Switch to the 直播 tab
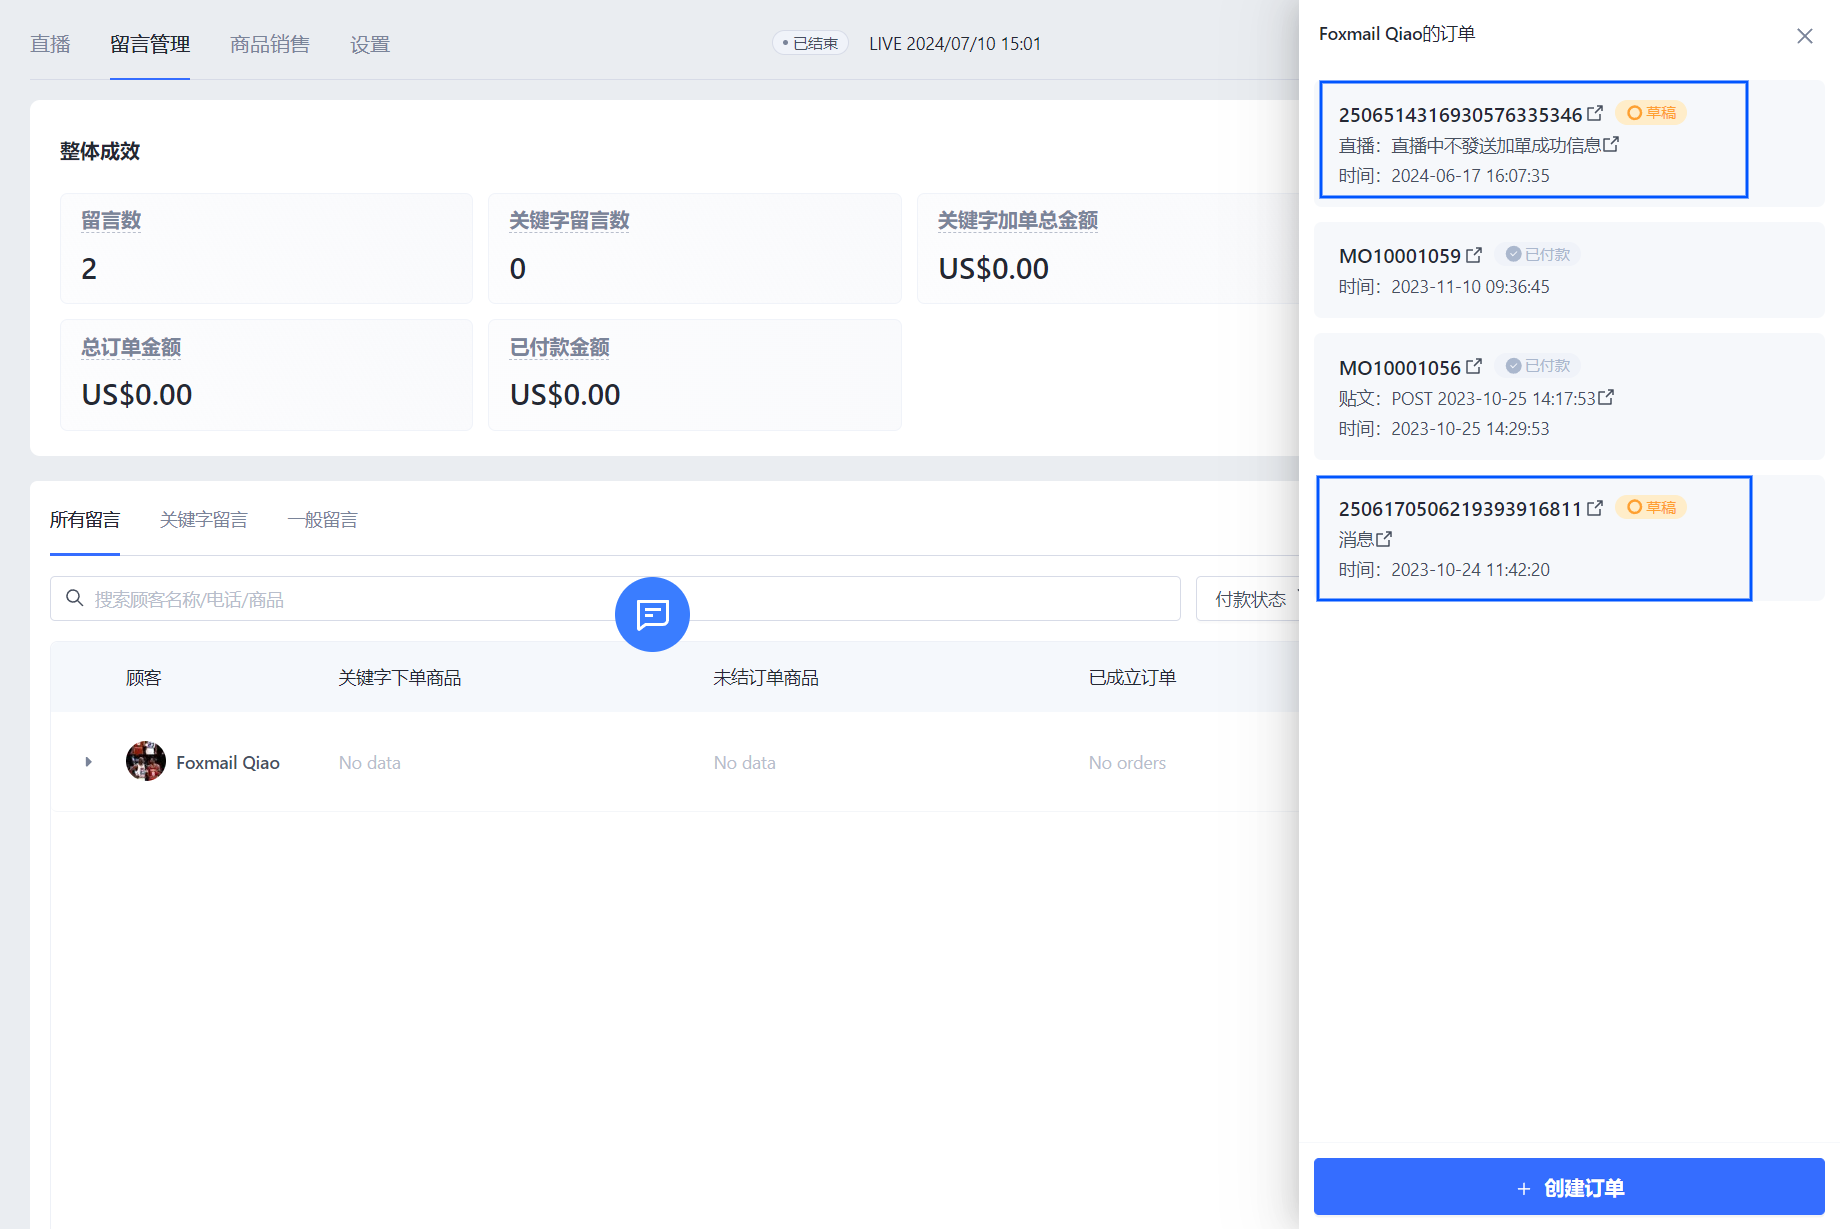Screen dimensions: 1840x1229 click(x=50, y=44)
